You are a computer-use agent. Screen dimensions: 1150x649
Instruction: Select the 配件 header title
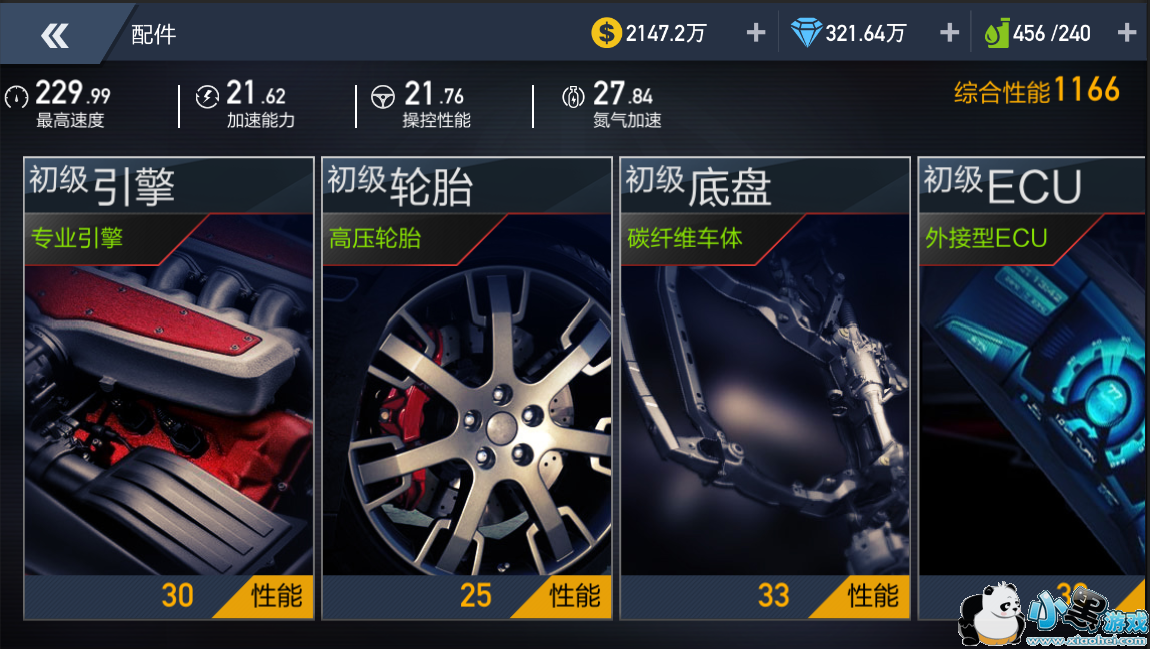pyautogui.click(x=153, y=34)
